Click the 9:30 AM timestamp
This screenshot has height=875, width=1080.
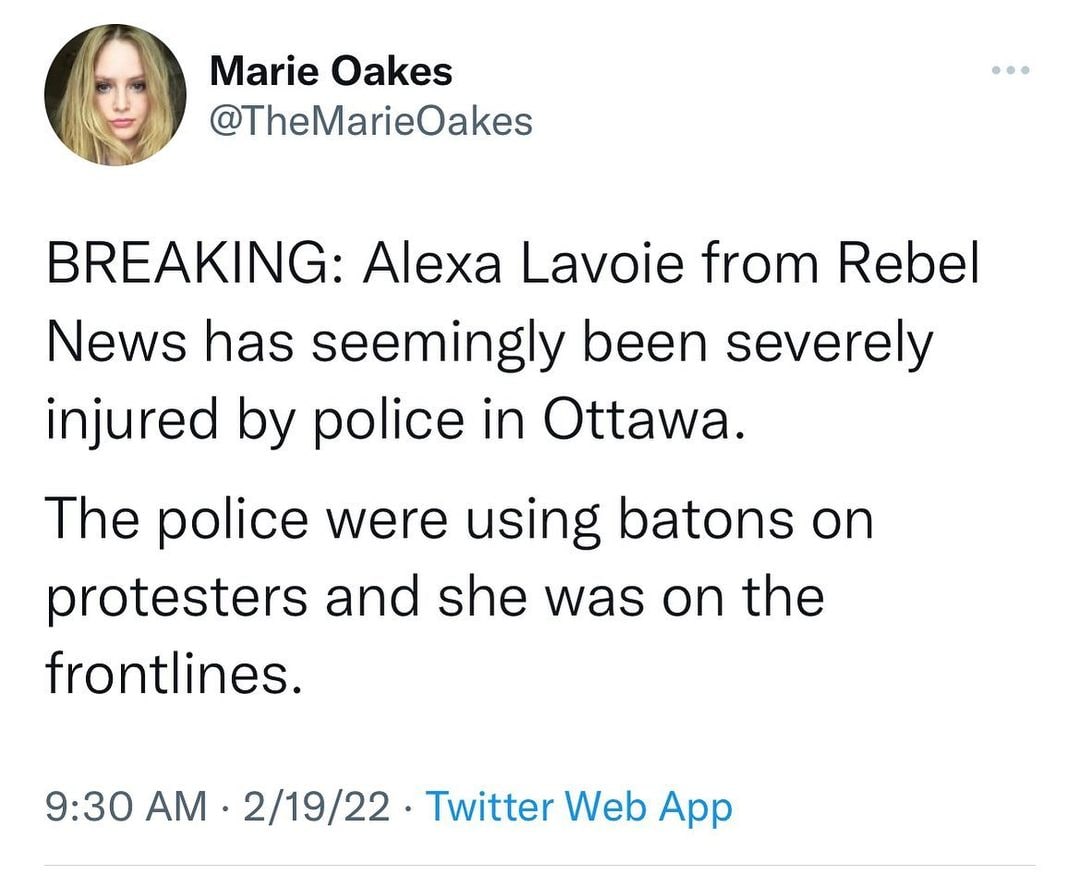[126, 806]
